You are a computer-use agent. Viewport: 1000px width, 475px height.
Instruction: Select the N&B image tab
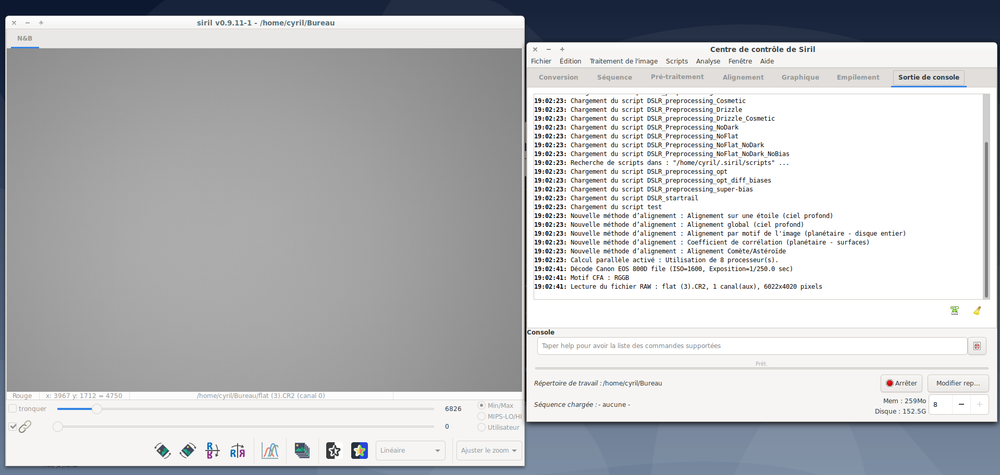click(25, 38)
